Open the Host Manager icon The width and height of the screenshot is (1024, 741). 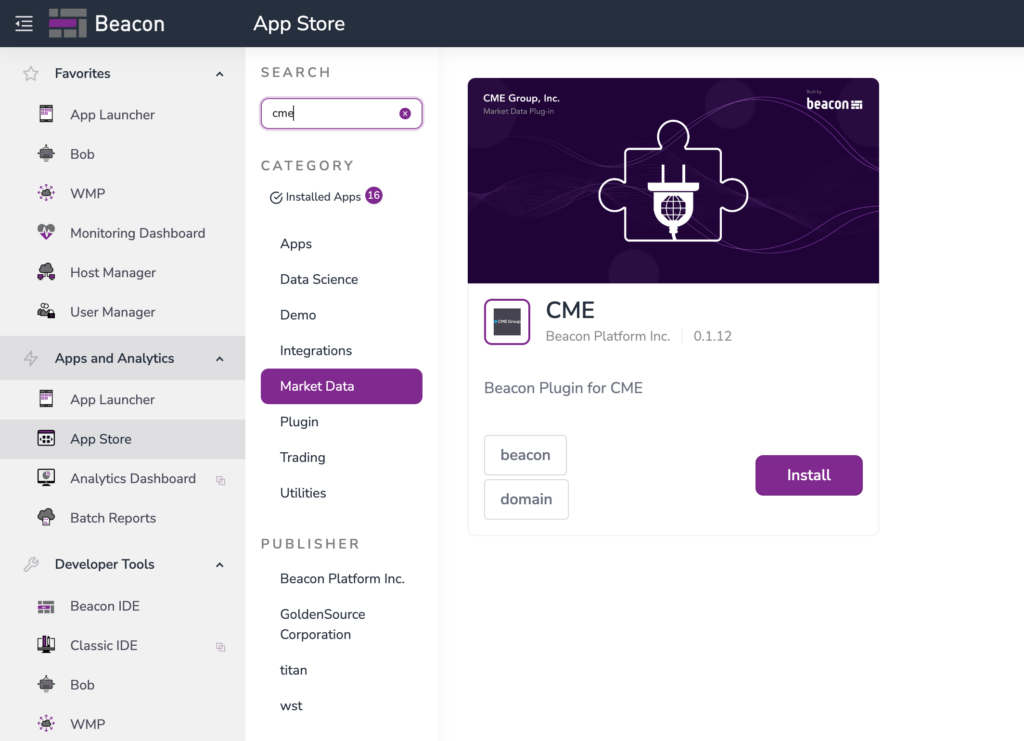coord(46,272)
